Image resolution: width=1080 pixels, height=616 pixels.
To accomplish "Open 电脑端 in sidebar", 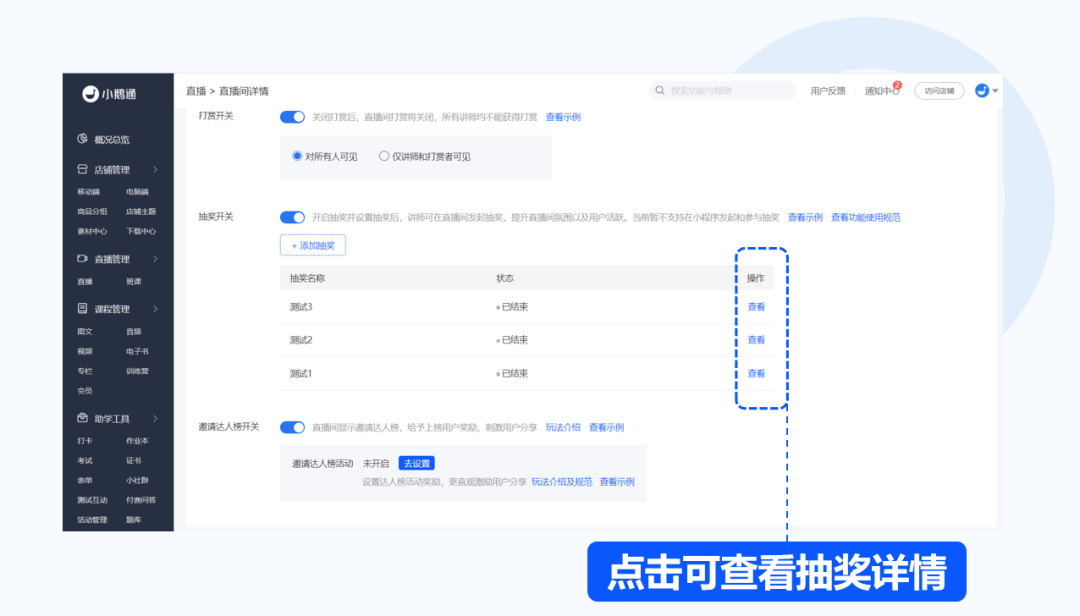I will (137, 192).
